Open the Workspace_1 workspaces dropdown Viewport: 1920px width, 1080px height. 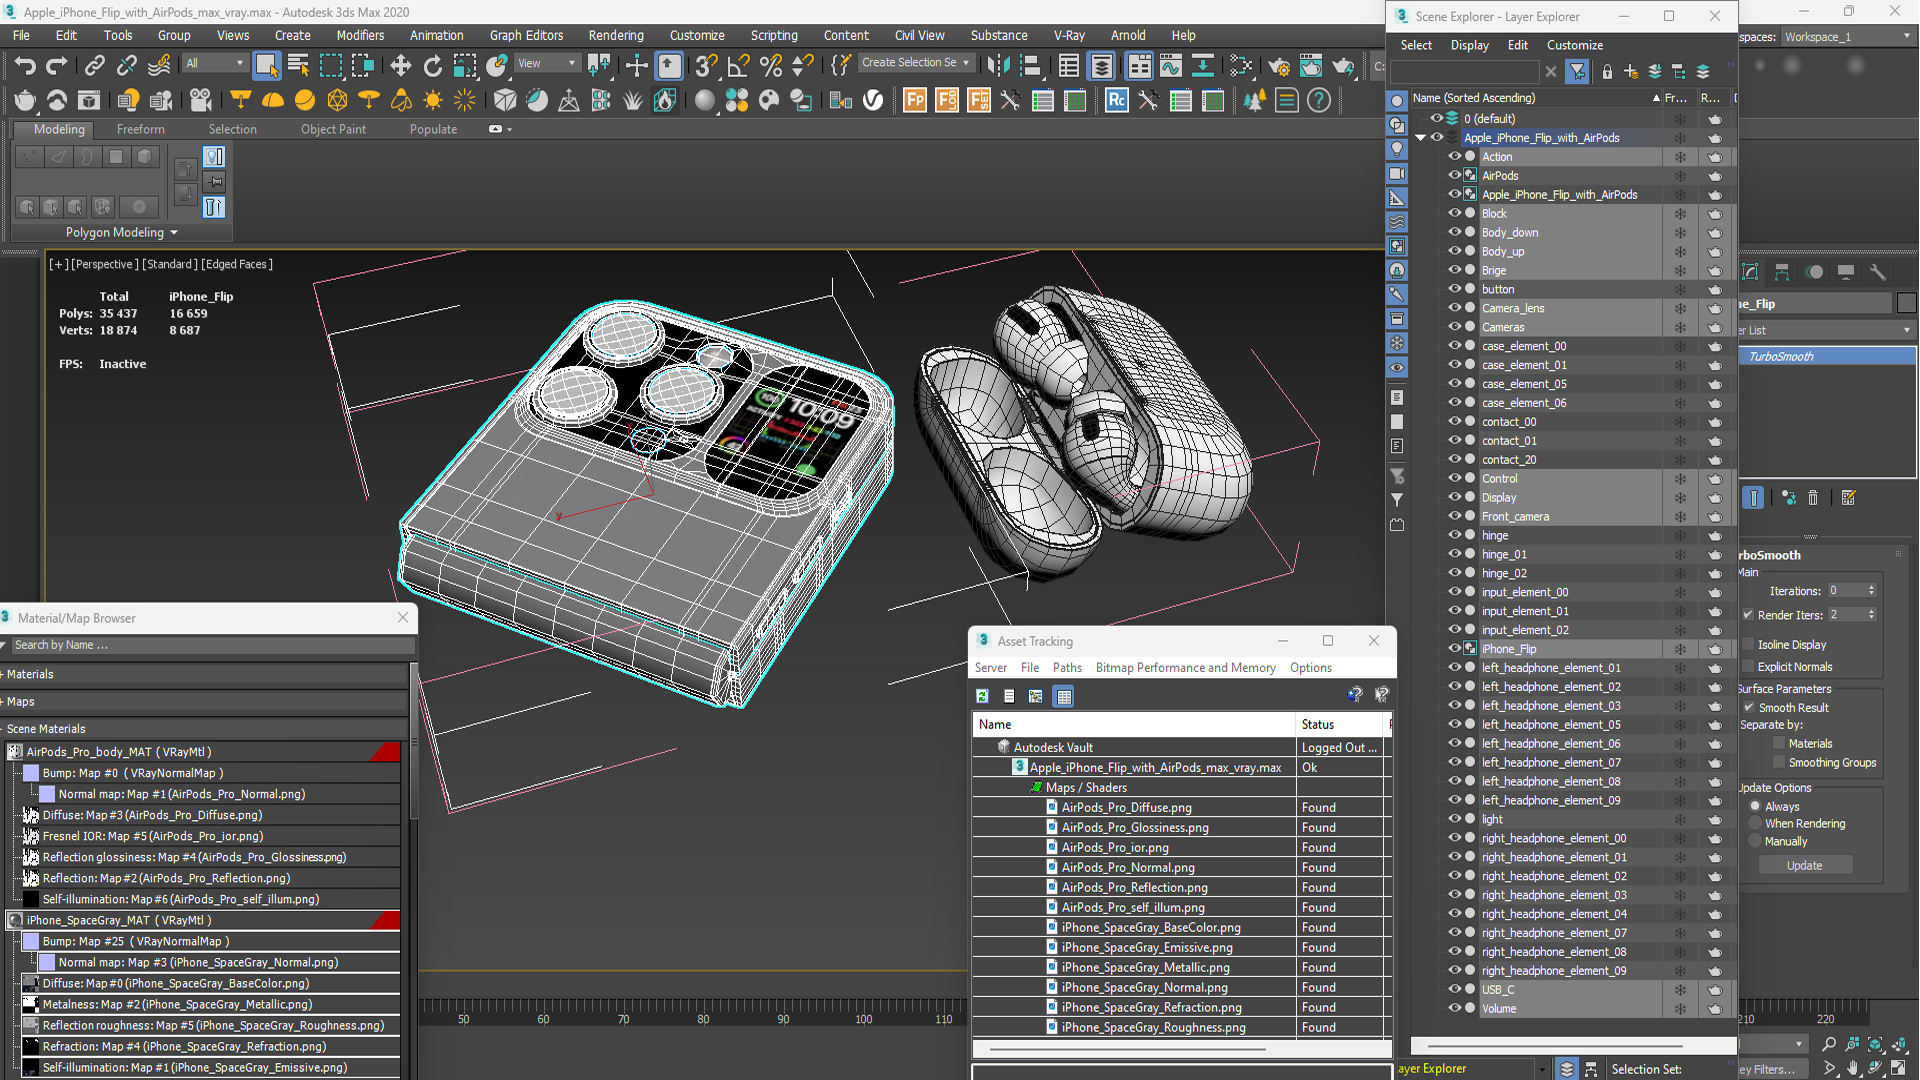1848,37
